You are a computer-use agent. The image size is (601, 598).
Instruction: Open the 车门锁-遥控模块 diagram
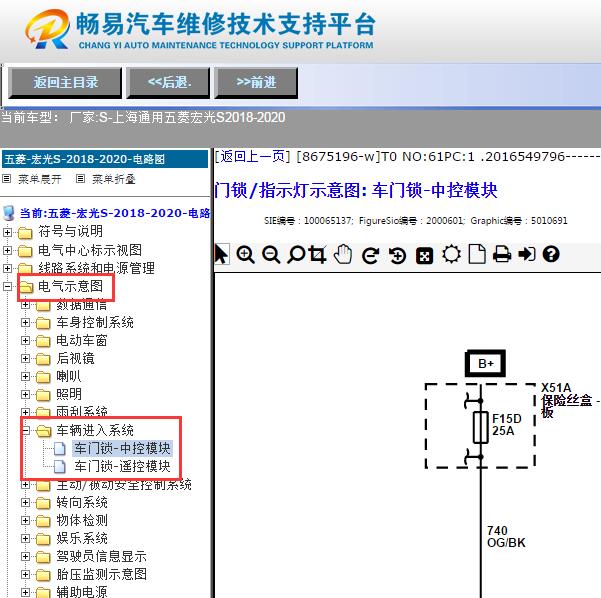[122, 467]
